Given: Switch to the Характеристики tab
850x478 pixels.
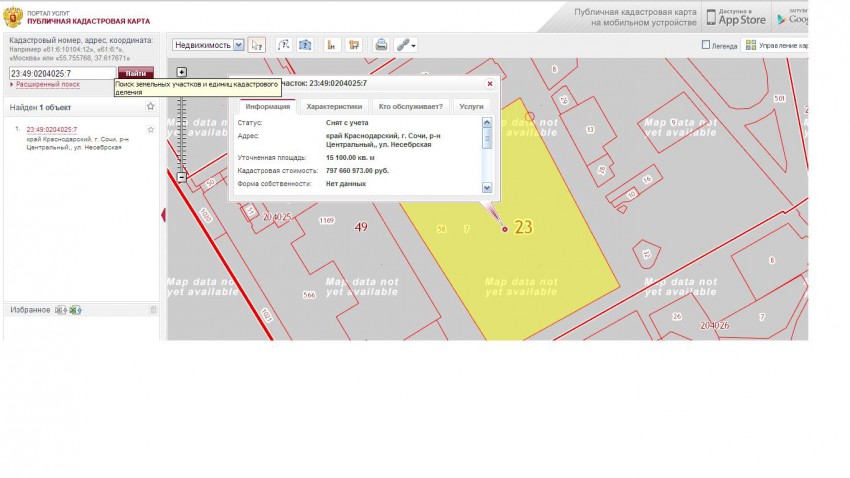Looking at the screenshot, I should [x=334, y=106].
